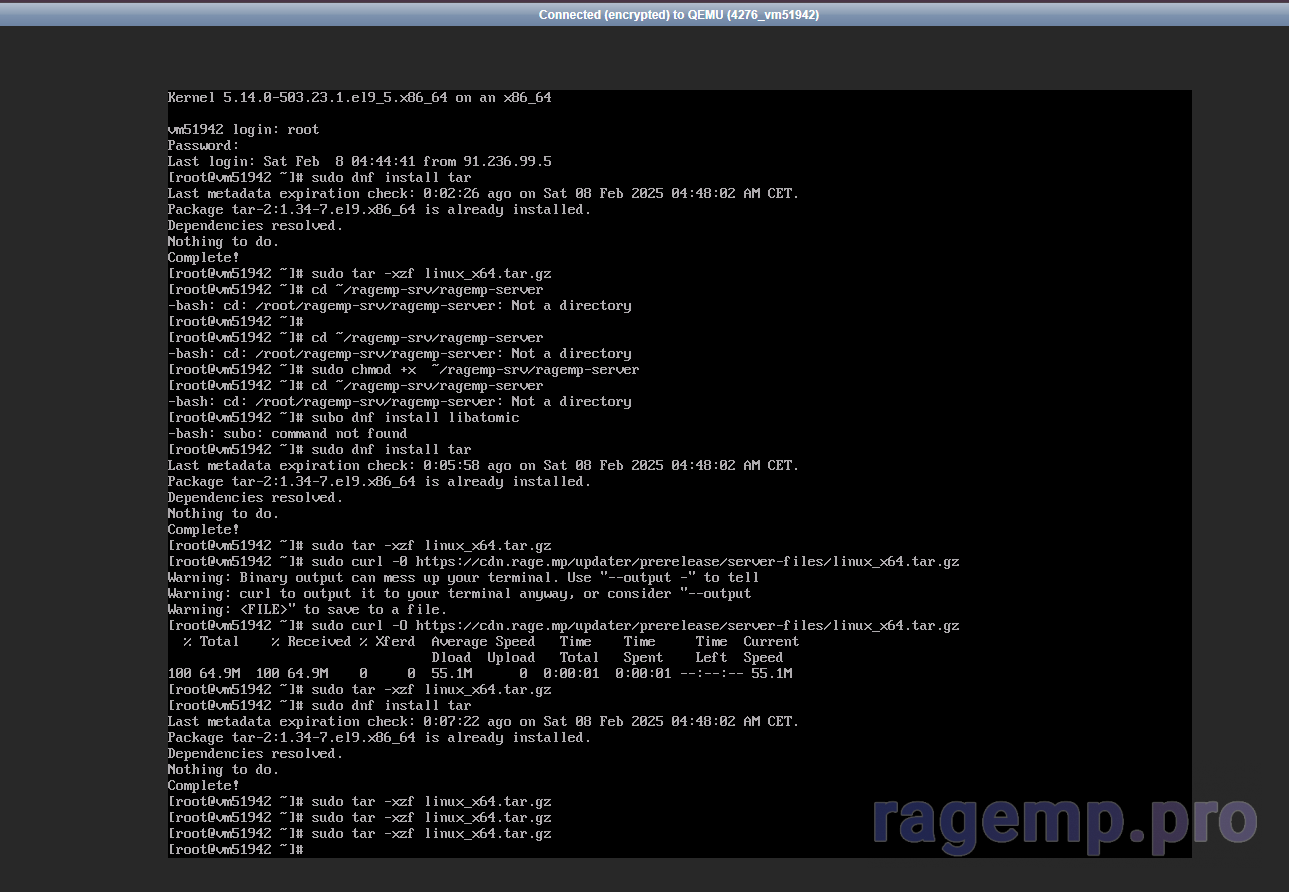Click the 'Password:' prompt line
Image resolution: width=1289 pixels, height=892 pixels.
(204, 145)
